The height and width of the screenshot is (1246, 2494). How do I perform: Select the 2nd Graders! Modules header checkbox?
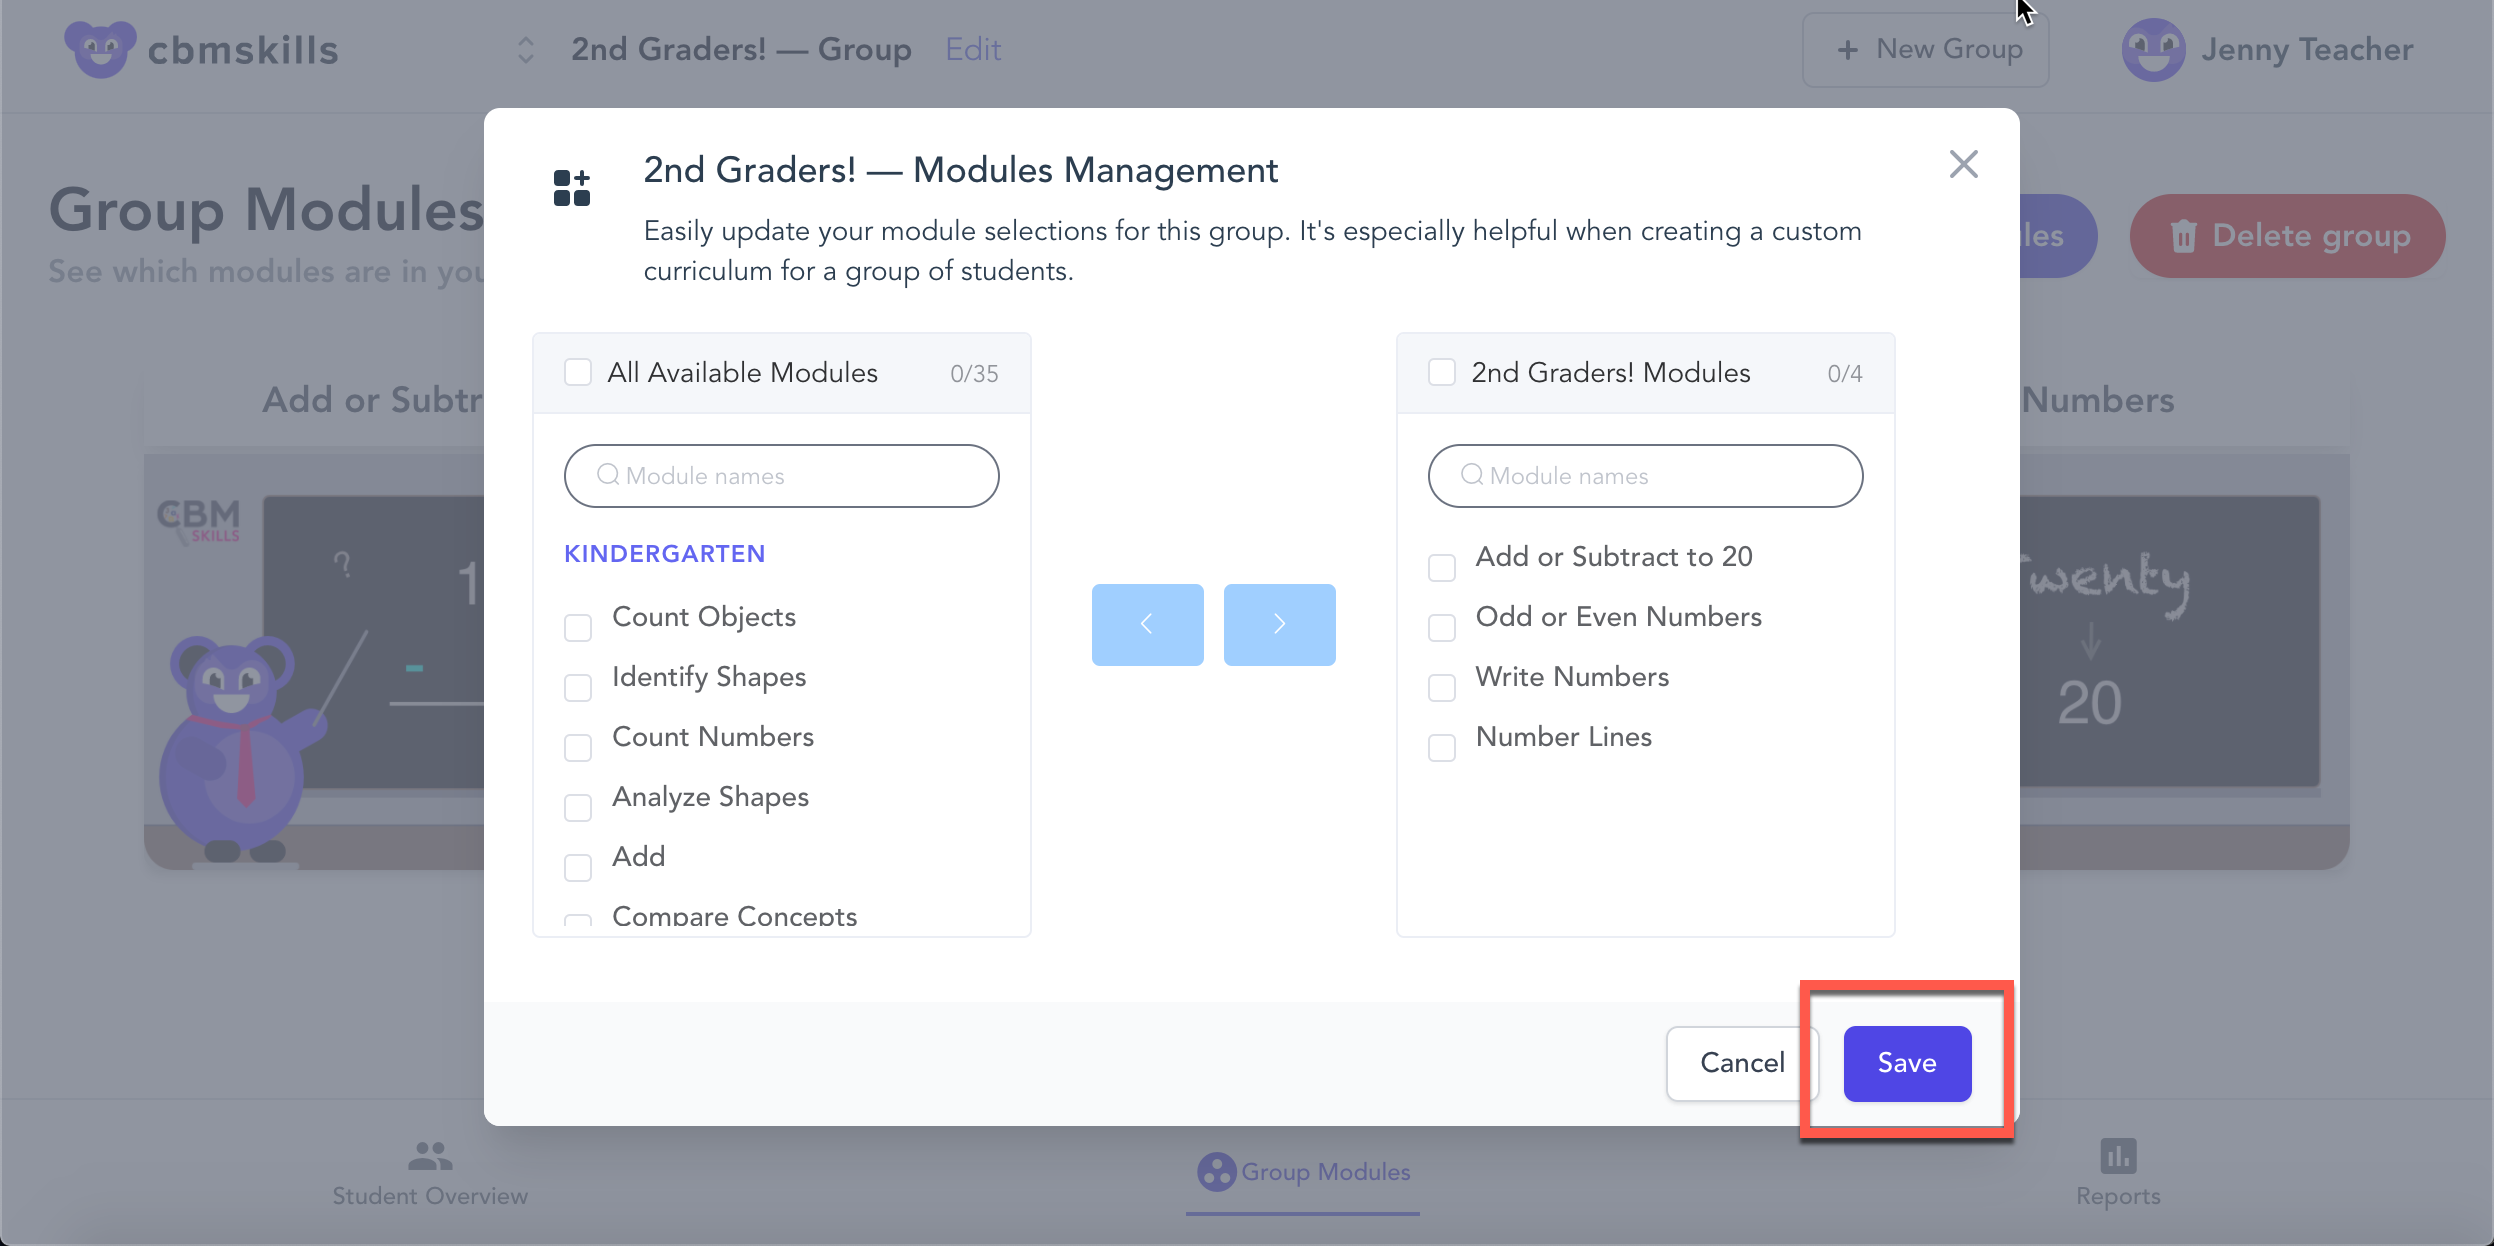pos(1441,372)
